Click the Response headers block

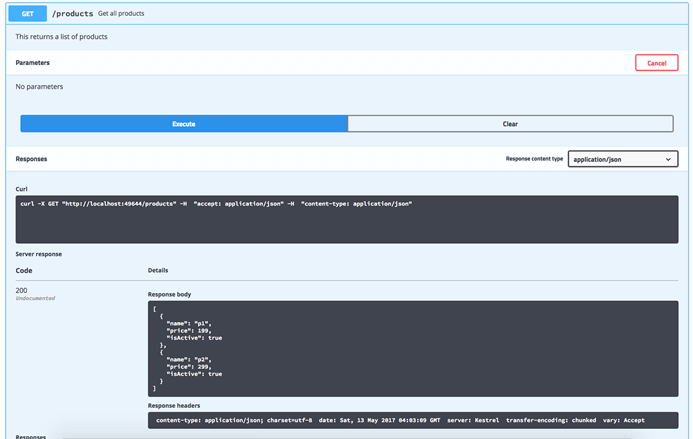pos(413,420)
